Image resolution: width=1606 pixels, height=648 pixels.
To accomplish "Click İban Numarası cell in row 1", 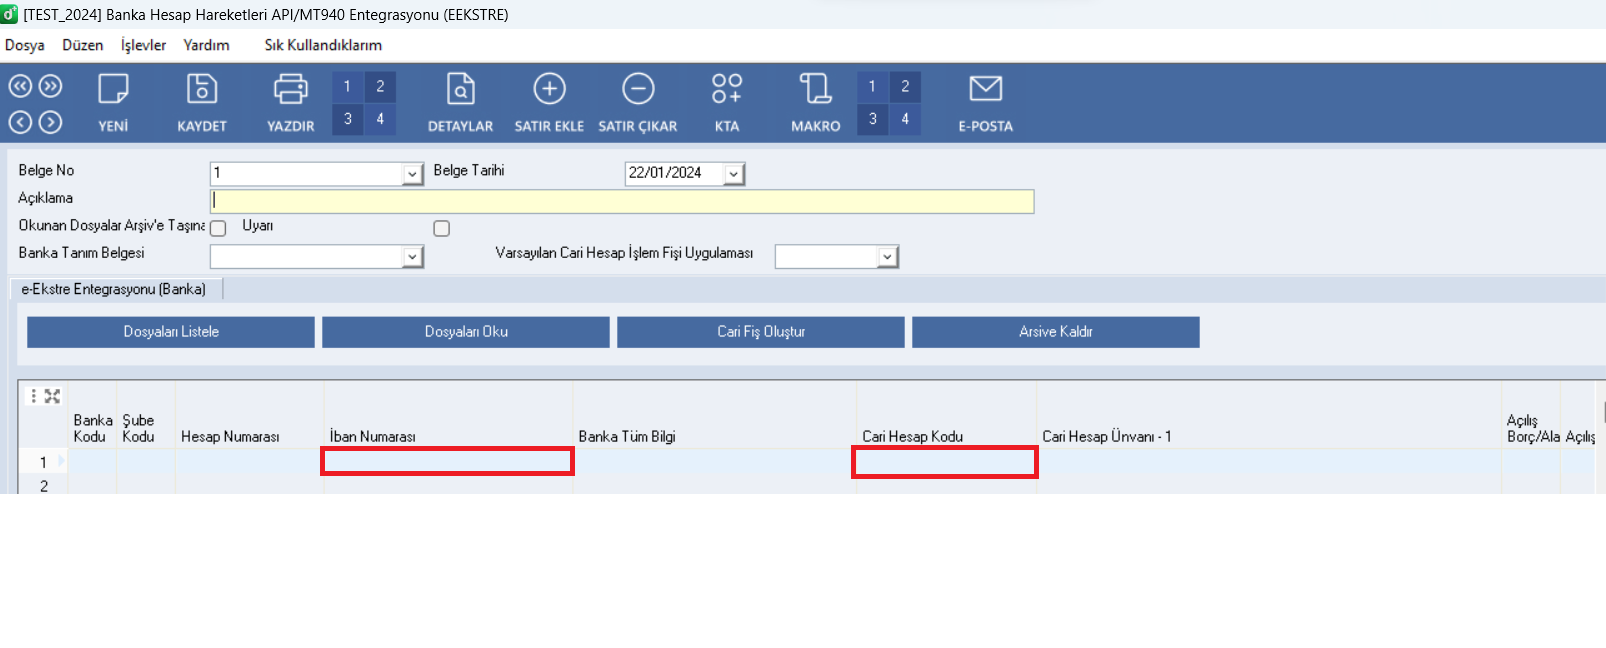I will click(448, 461).
